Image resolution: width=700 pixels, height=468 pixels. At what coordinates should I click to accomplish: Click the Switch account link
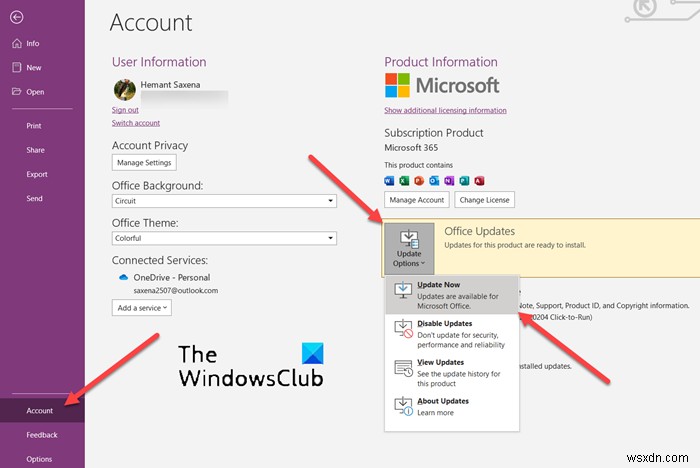pos(136,123)
